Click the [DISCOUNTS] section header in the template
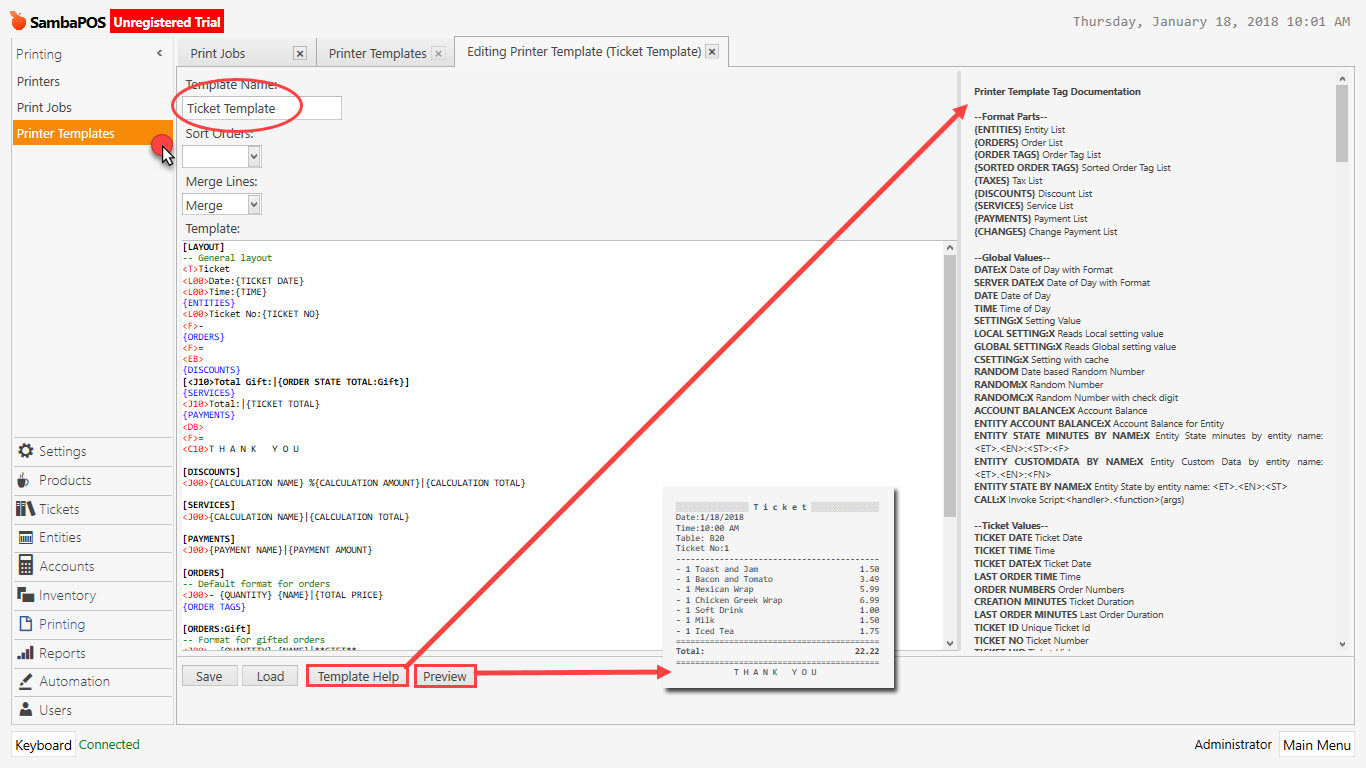Screen dimensions: 1366x768 click(x=211, y=472)
